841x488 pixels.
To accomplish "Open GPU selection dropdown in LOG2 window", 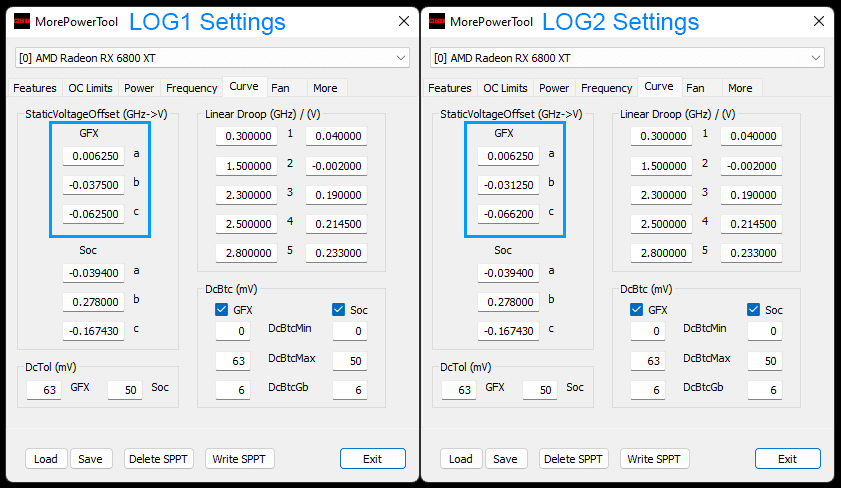I will [628, 58].
